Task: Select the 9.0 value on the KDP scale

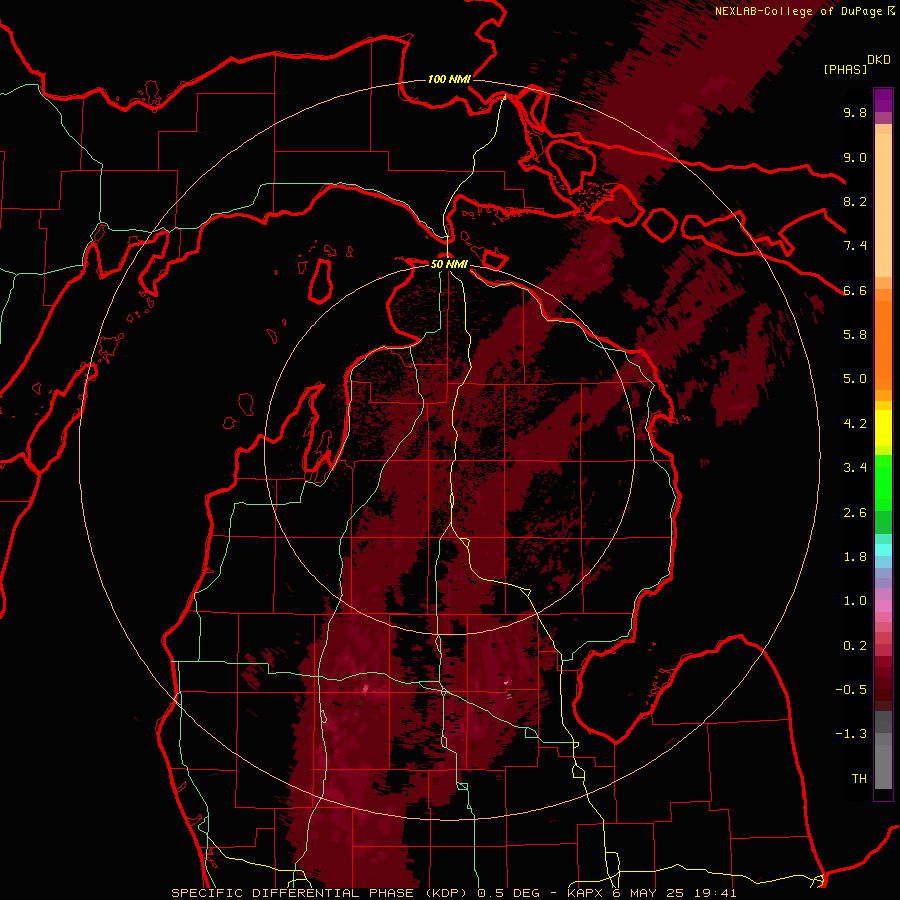Action: 855,157
